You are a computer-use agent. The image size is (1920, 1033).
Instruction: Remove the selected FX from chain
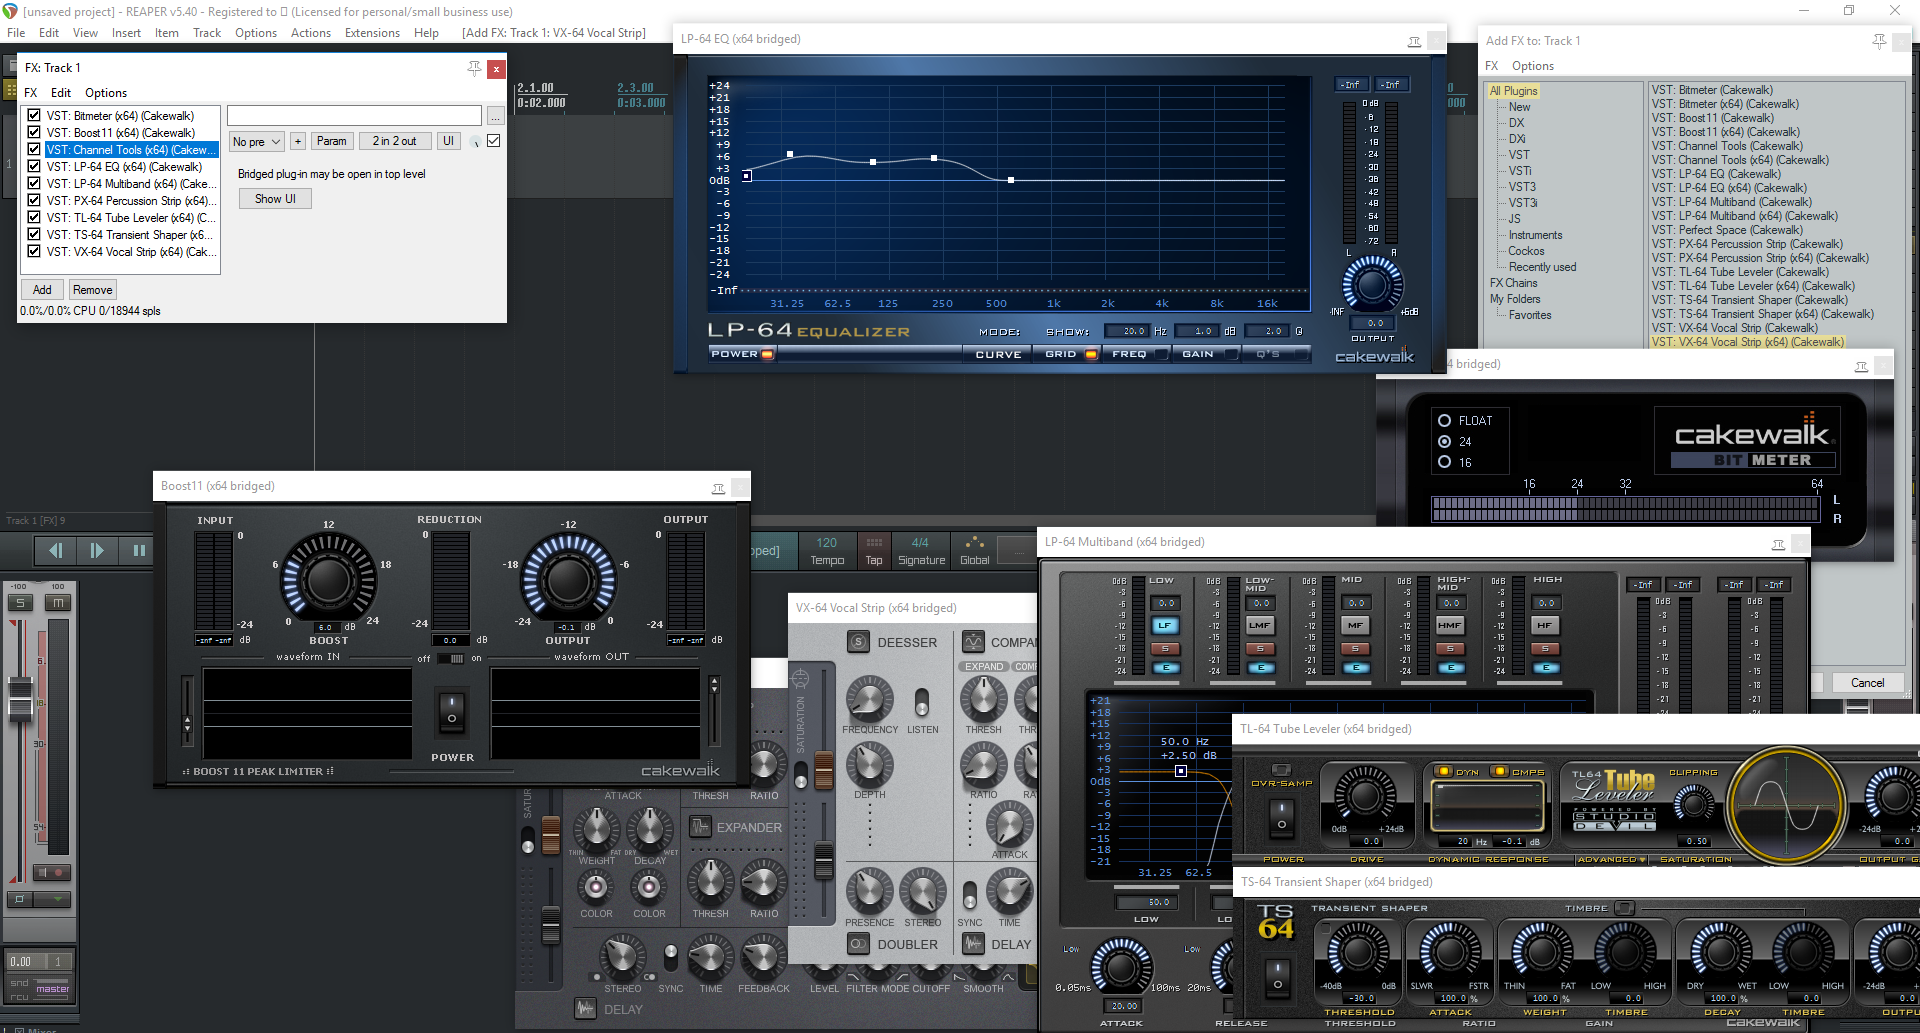[92, 290]
